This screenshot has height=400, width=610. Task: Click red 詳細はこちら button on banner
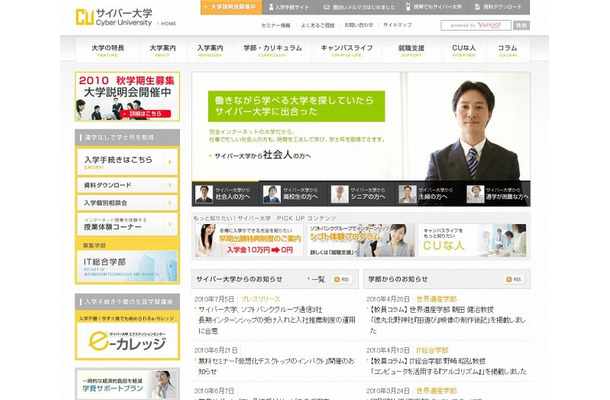pos(145,114)
